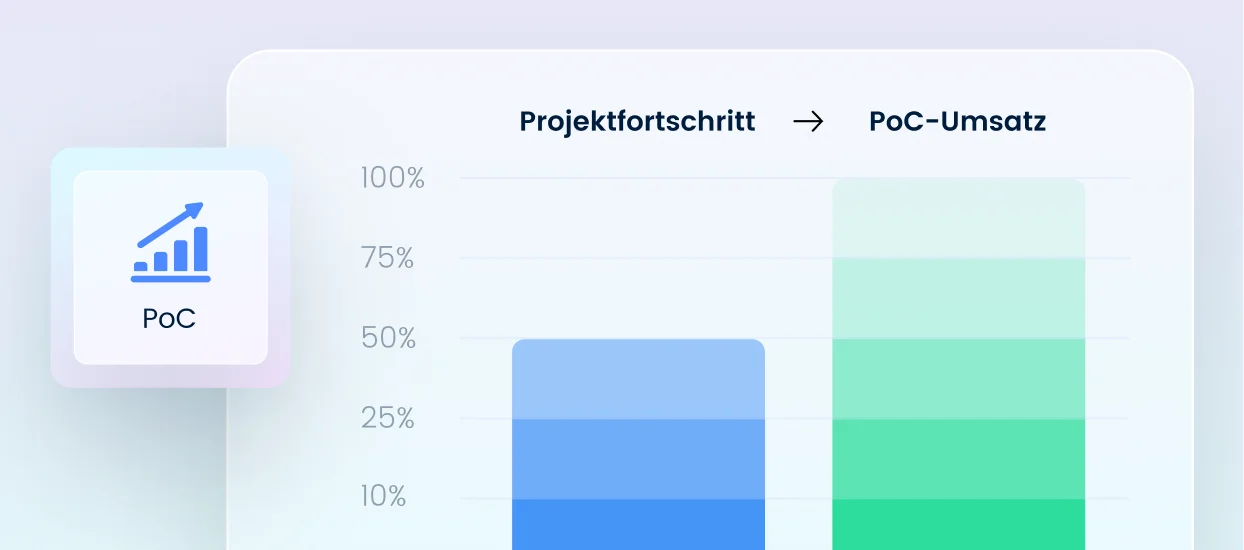Click the green segment between 50% and 75%
The height and width of the screenshot is (550, 1244).
pos(958,299)
